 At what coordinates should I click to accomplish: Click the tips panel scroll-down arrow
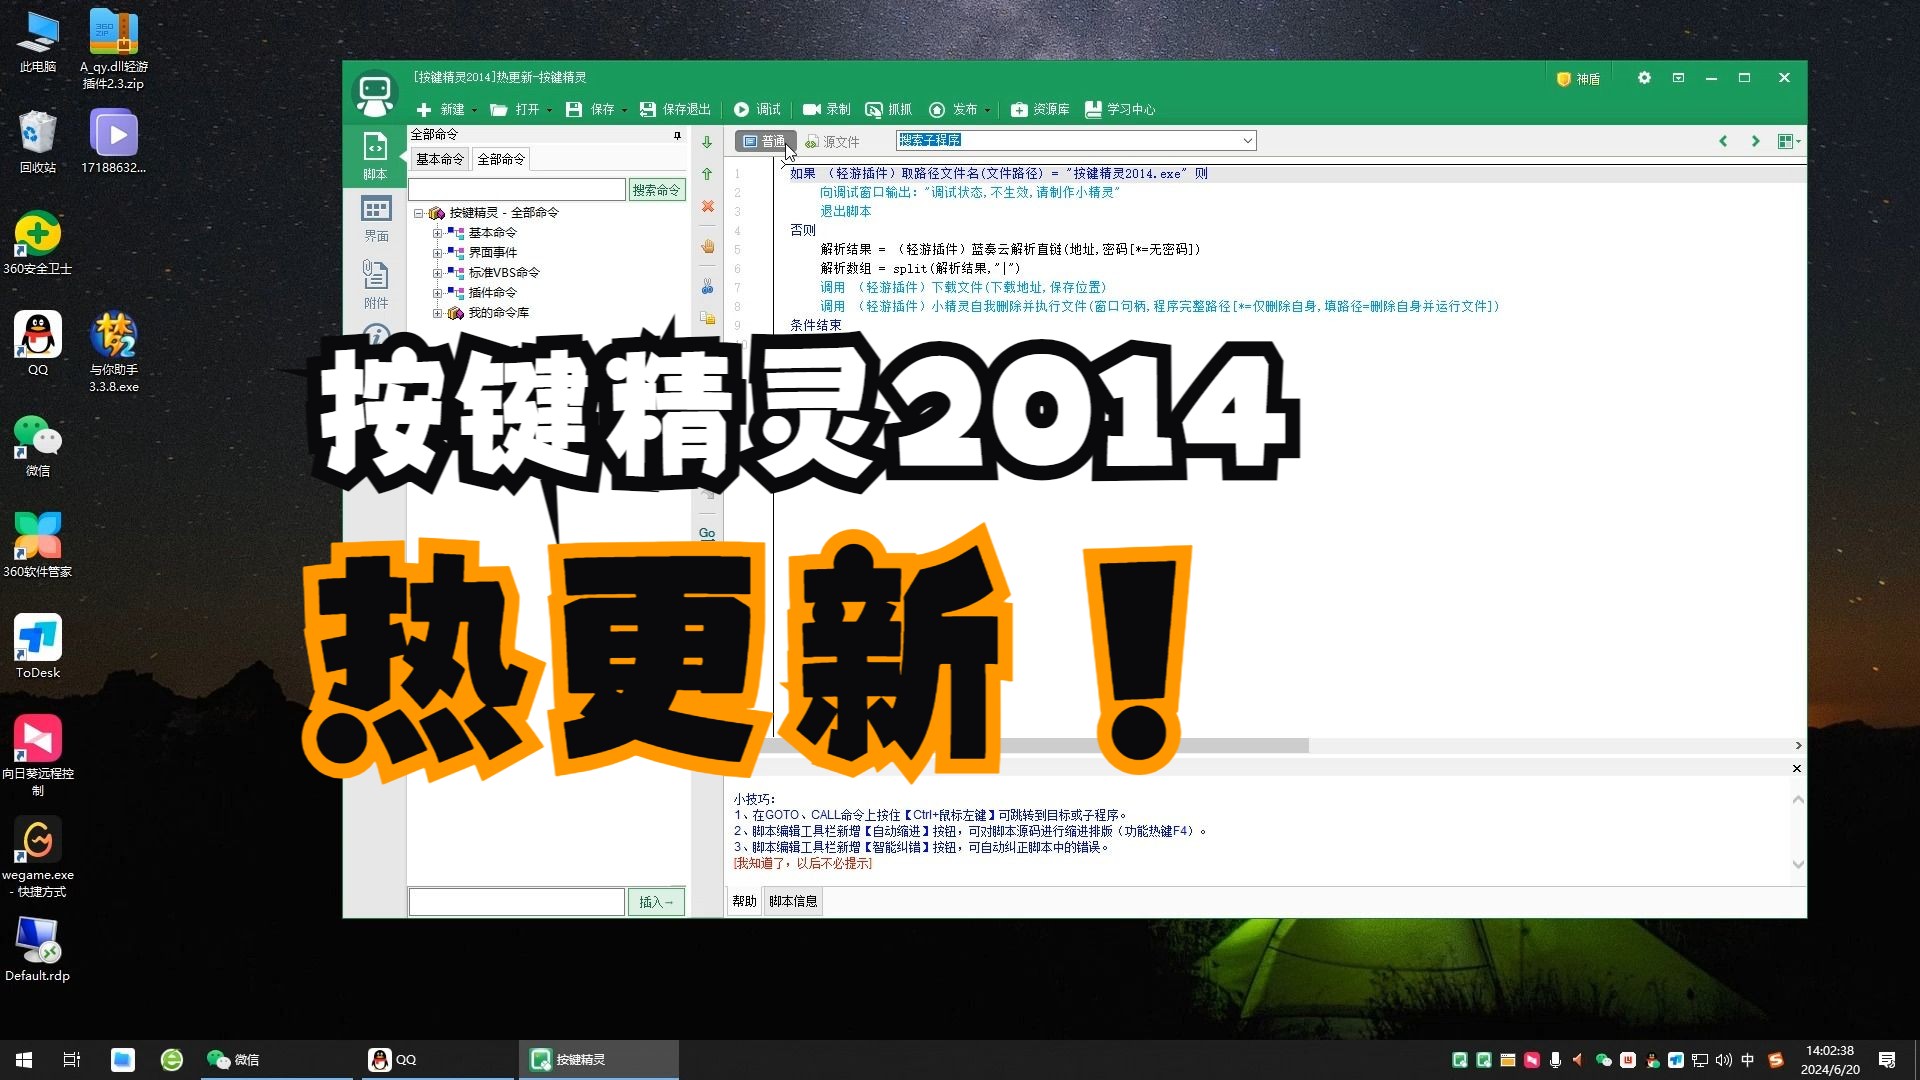tap(1798, 864)
